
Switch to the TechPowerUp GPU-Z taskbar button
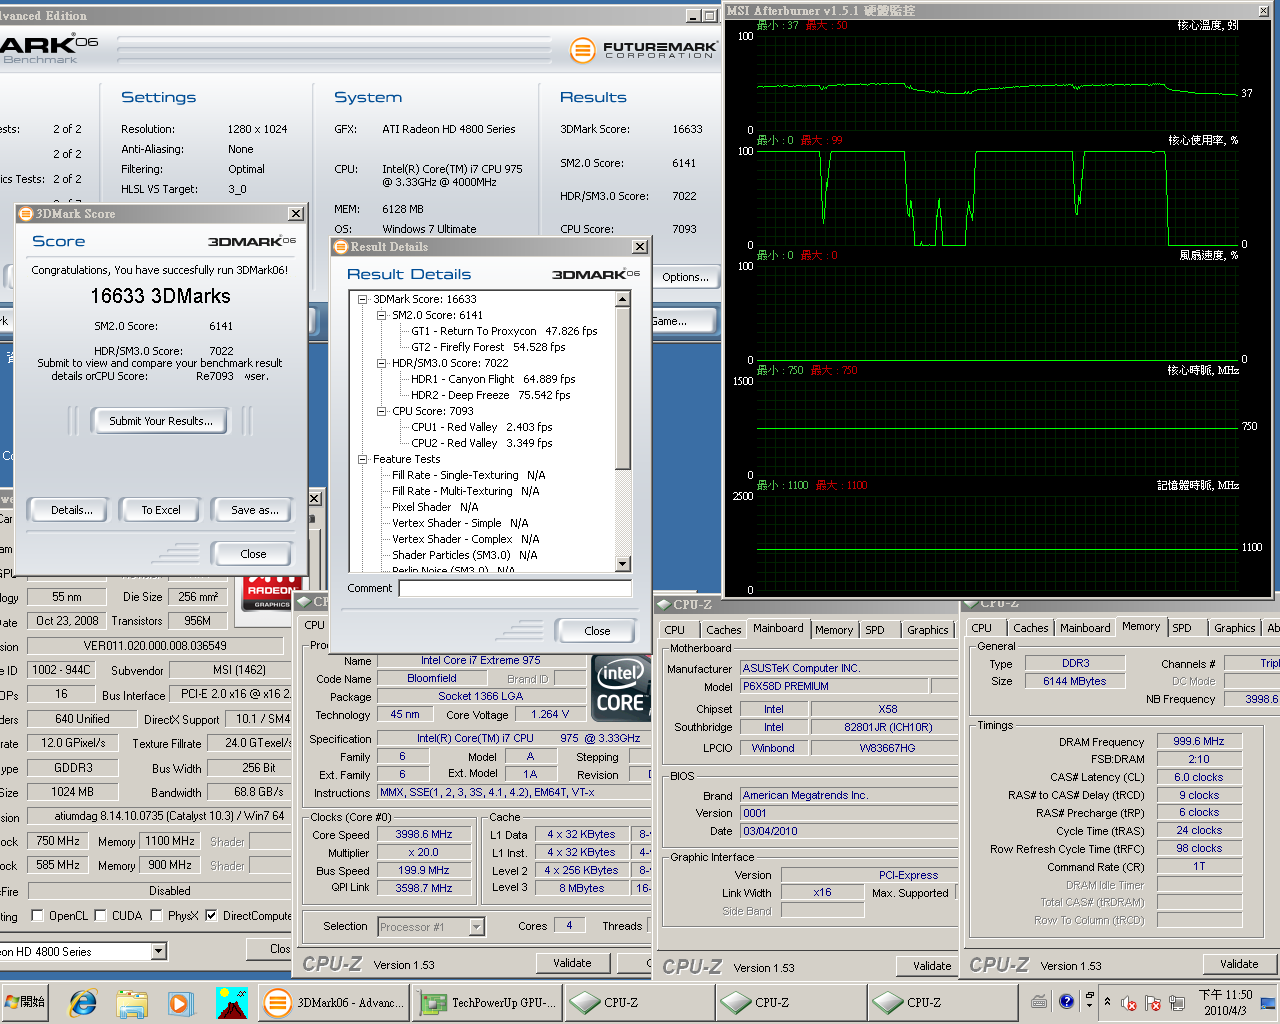coord(487,1002)
